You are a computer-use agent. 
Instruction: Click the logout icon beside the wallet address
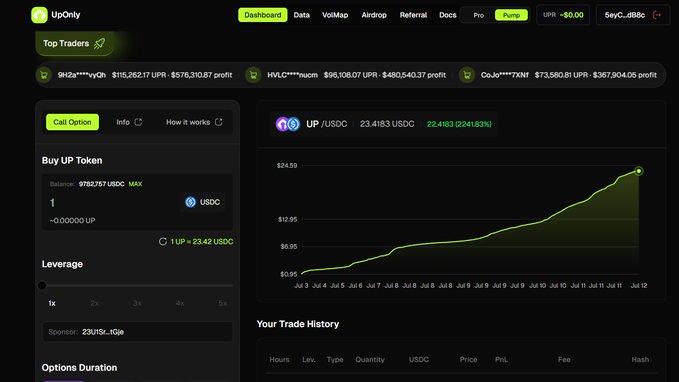click(657, 15)
